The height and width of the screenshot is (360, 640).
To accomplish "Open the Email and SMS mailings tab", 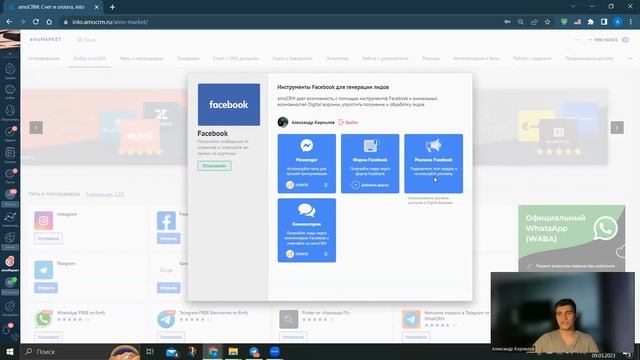I will (236, 58).
